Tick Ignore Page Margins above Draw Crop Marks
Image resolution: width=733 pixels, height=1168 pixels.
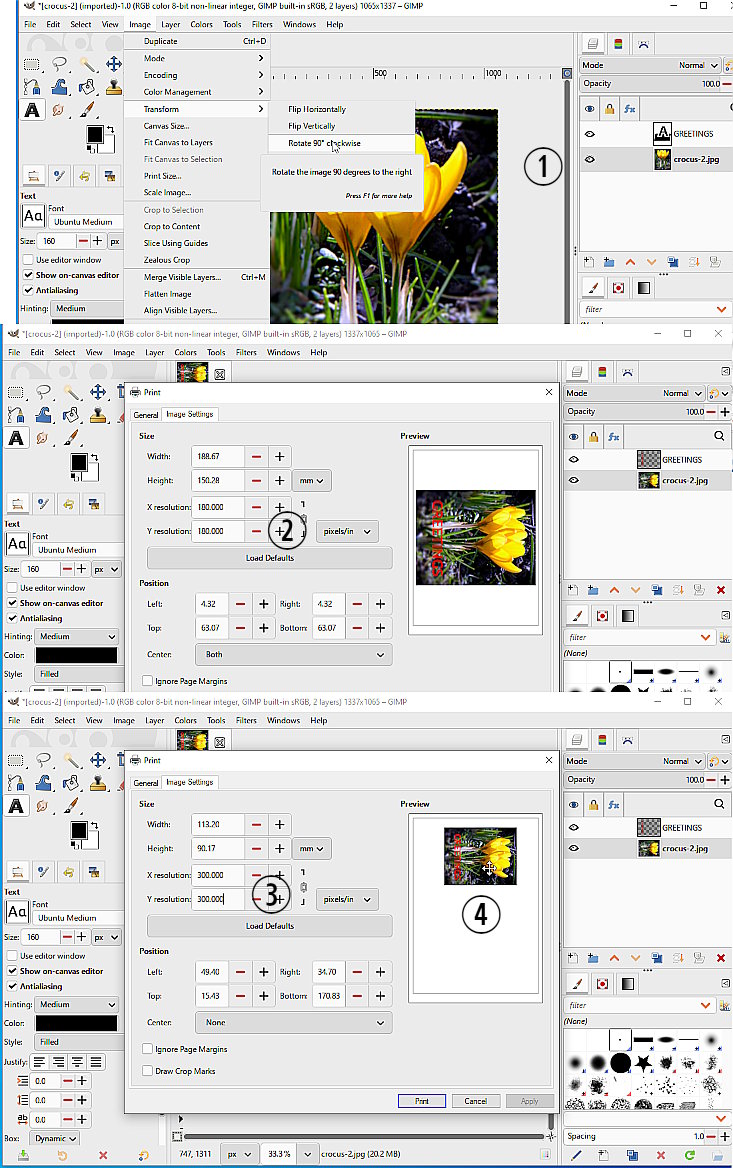click(148, 1049)
